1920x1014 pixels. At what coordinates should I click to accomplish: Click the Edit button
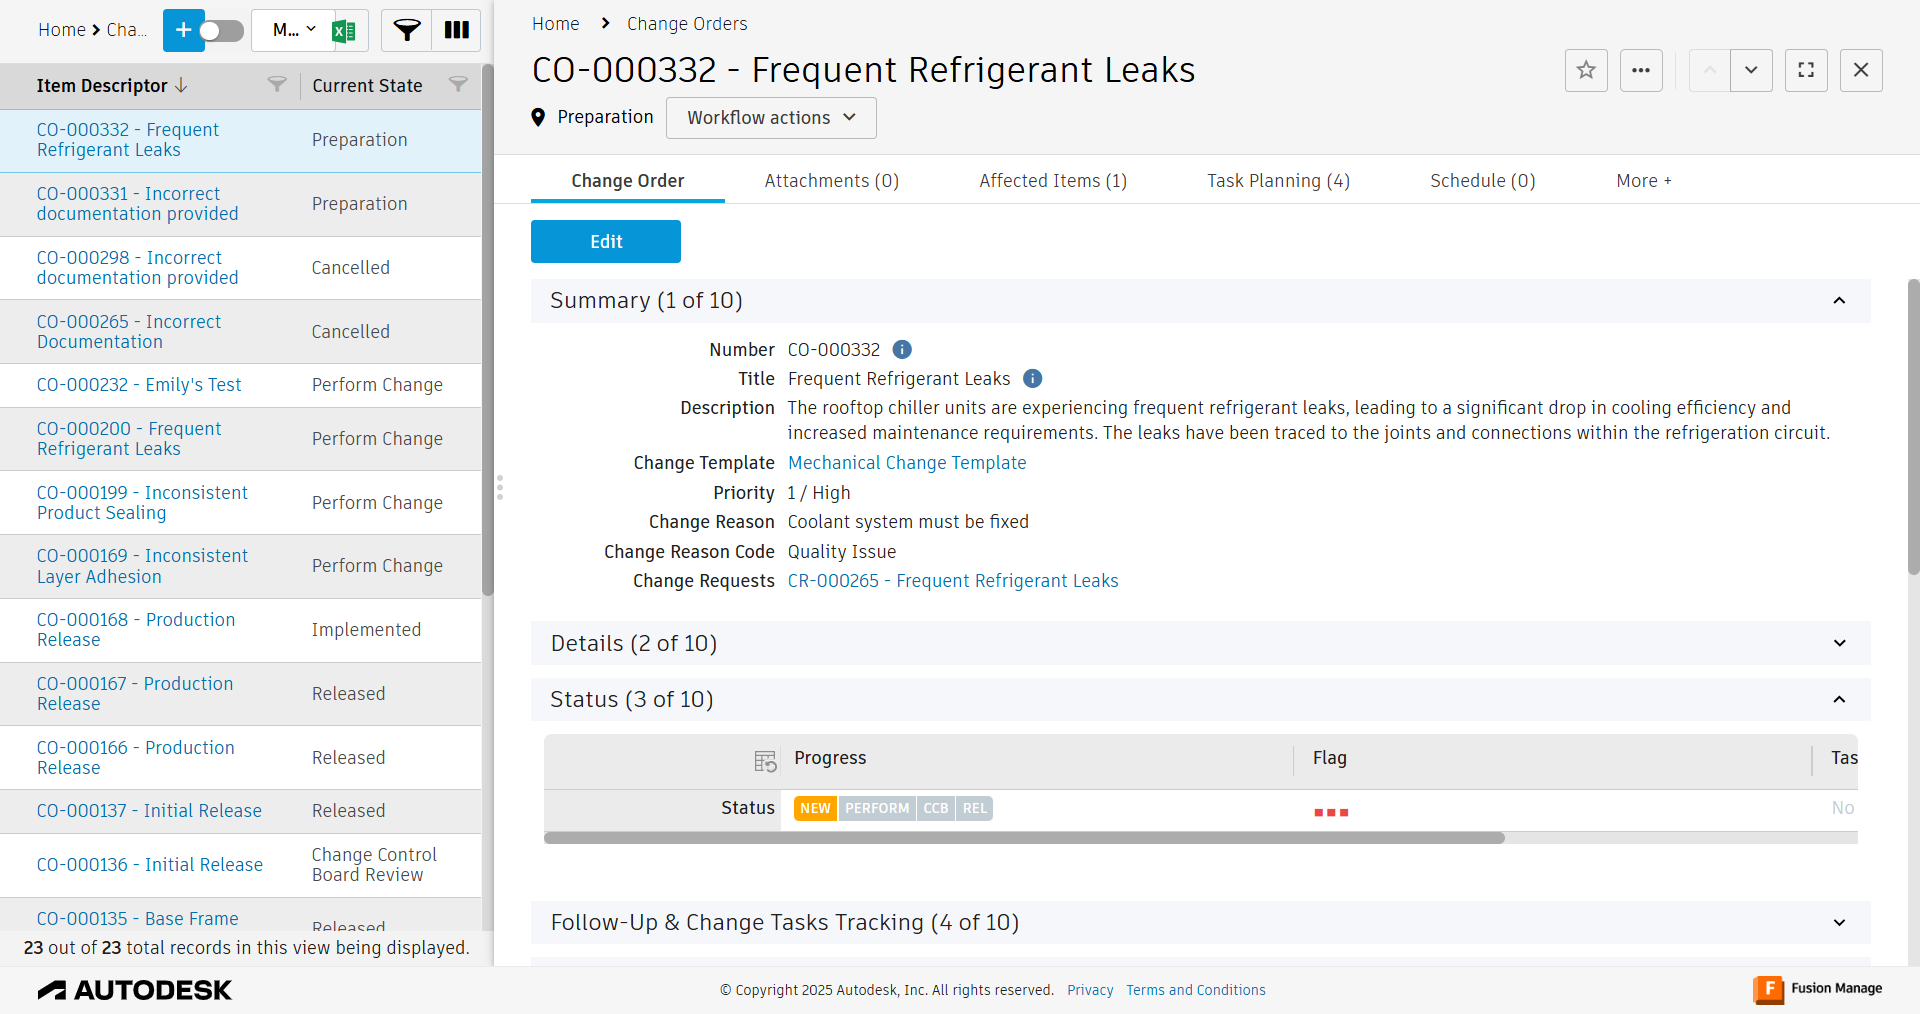click(606, 242)
